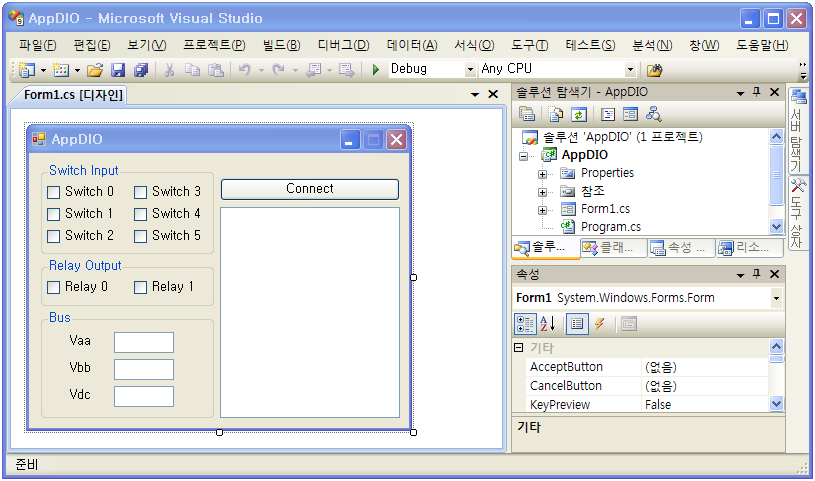Open the 도구(T) menu

pos(529,45)
